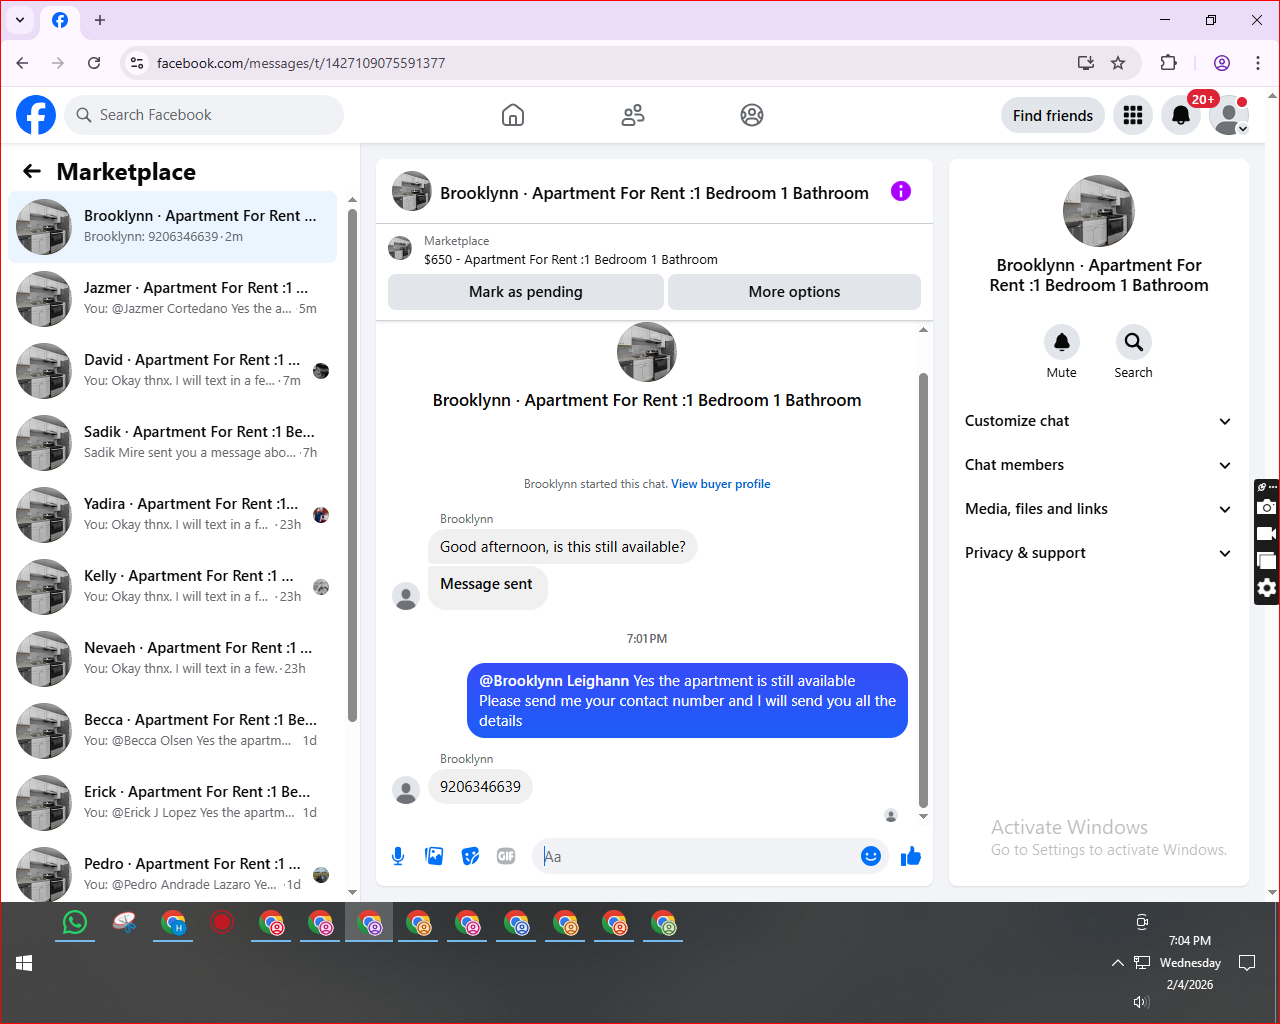Open the Yadira apartment conversation
Screen dimensions: 1280x1024
coord(172,515)
